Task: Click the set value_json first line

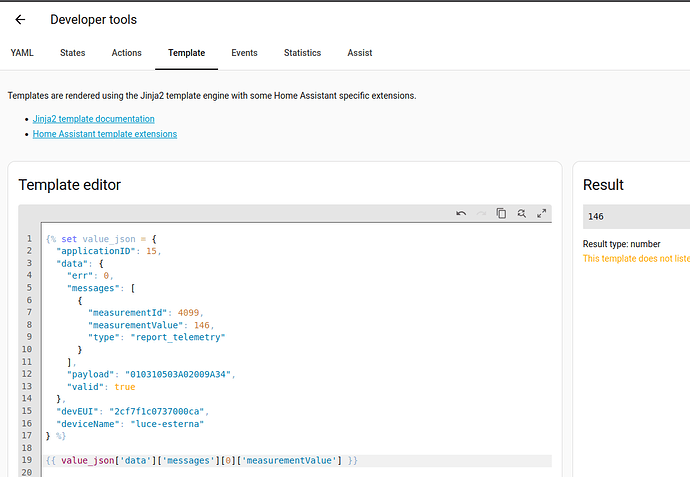Action: [x=101, y=238]
